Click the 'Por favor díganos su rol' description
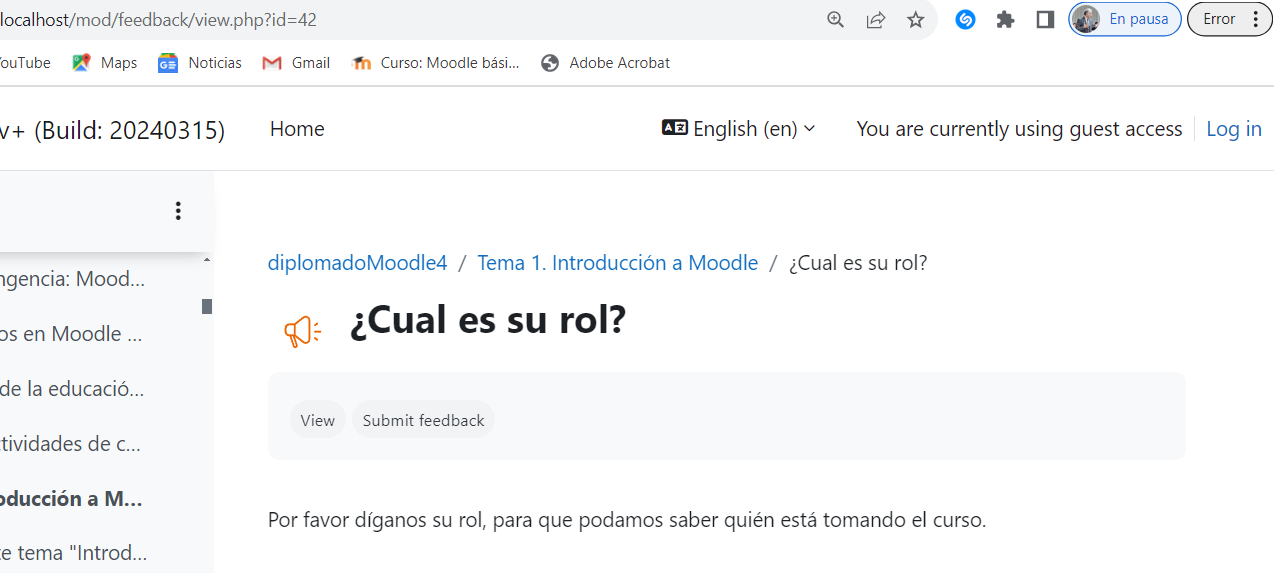The width and height of the screenshot is (1274, 573). [x=627, y=520]
